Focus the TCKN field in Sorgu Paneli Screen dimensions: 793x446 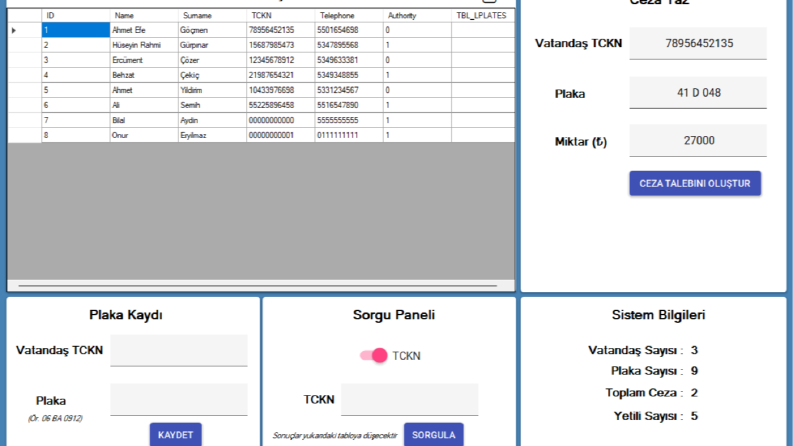[x=410, y=399]
